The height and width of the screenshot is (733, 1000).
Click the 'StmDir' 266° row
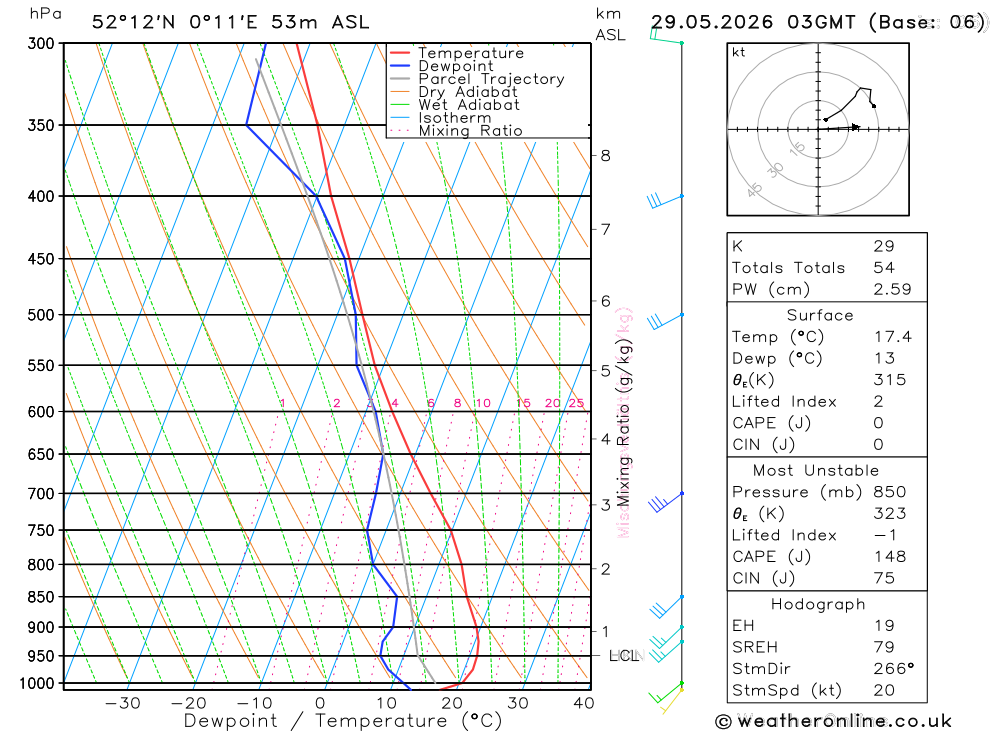pos(827,669)
